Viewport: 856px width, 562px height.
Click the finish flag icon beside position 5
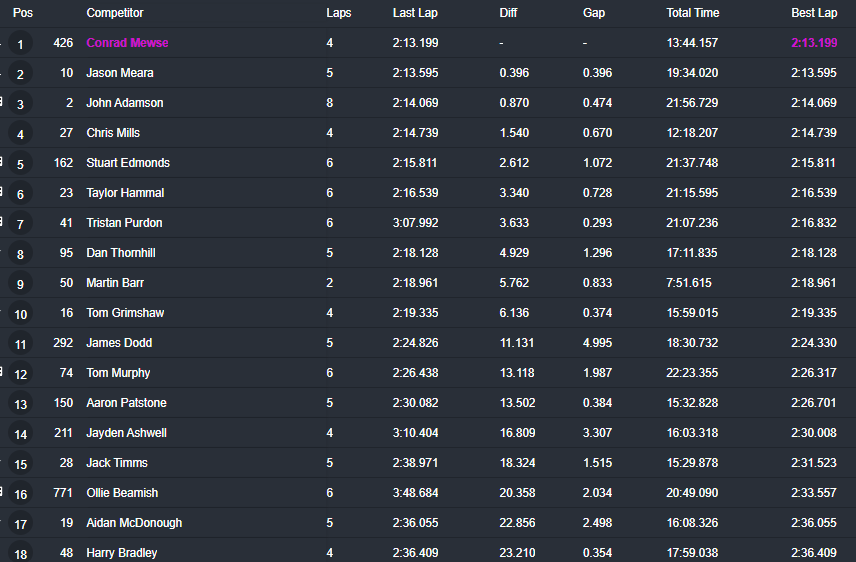pyautogui.click(x=1, y=162)
